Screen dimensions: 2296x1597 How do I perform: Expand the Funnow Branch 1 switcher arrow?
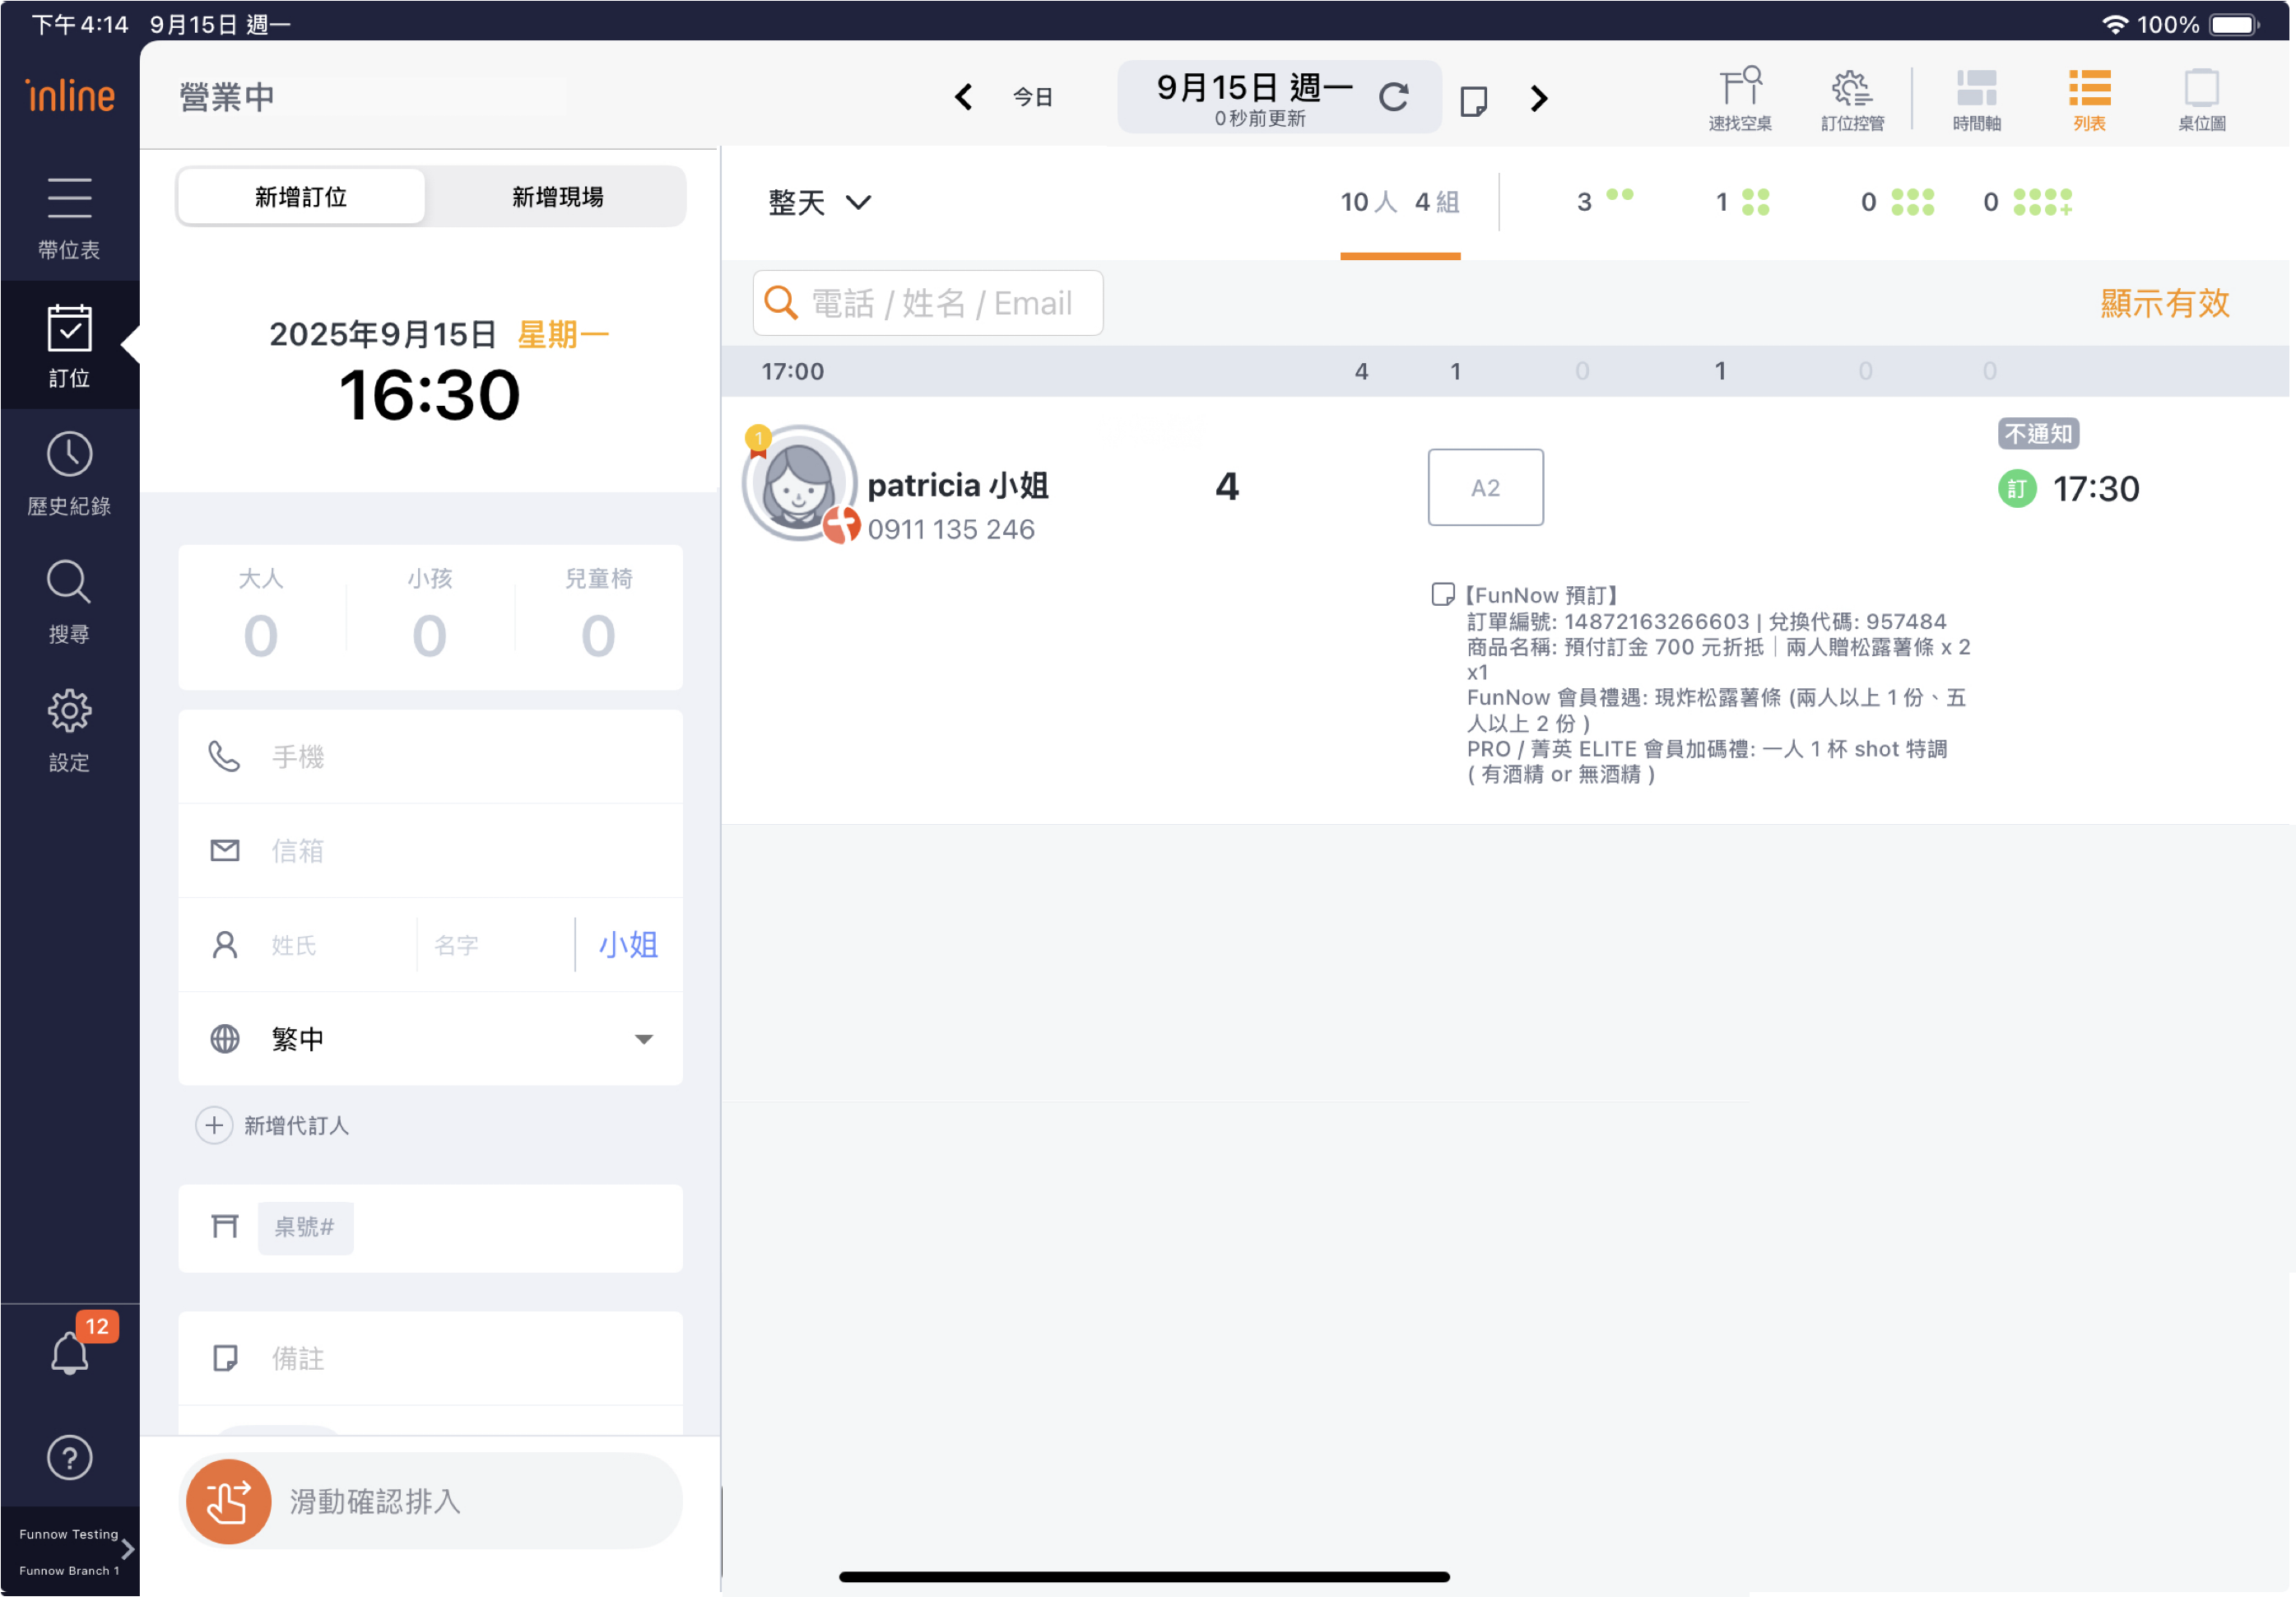tap(127, 1549)
